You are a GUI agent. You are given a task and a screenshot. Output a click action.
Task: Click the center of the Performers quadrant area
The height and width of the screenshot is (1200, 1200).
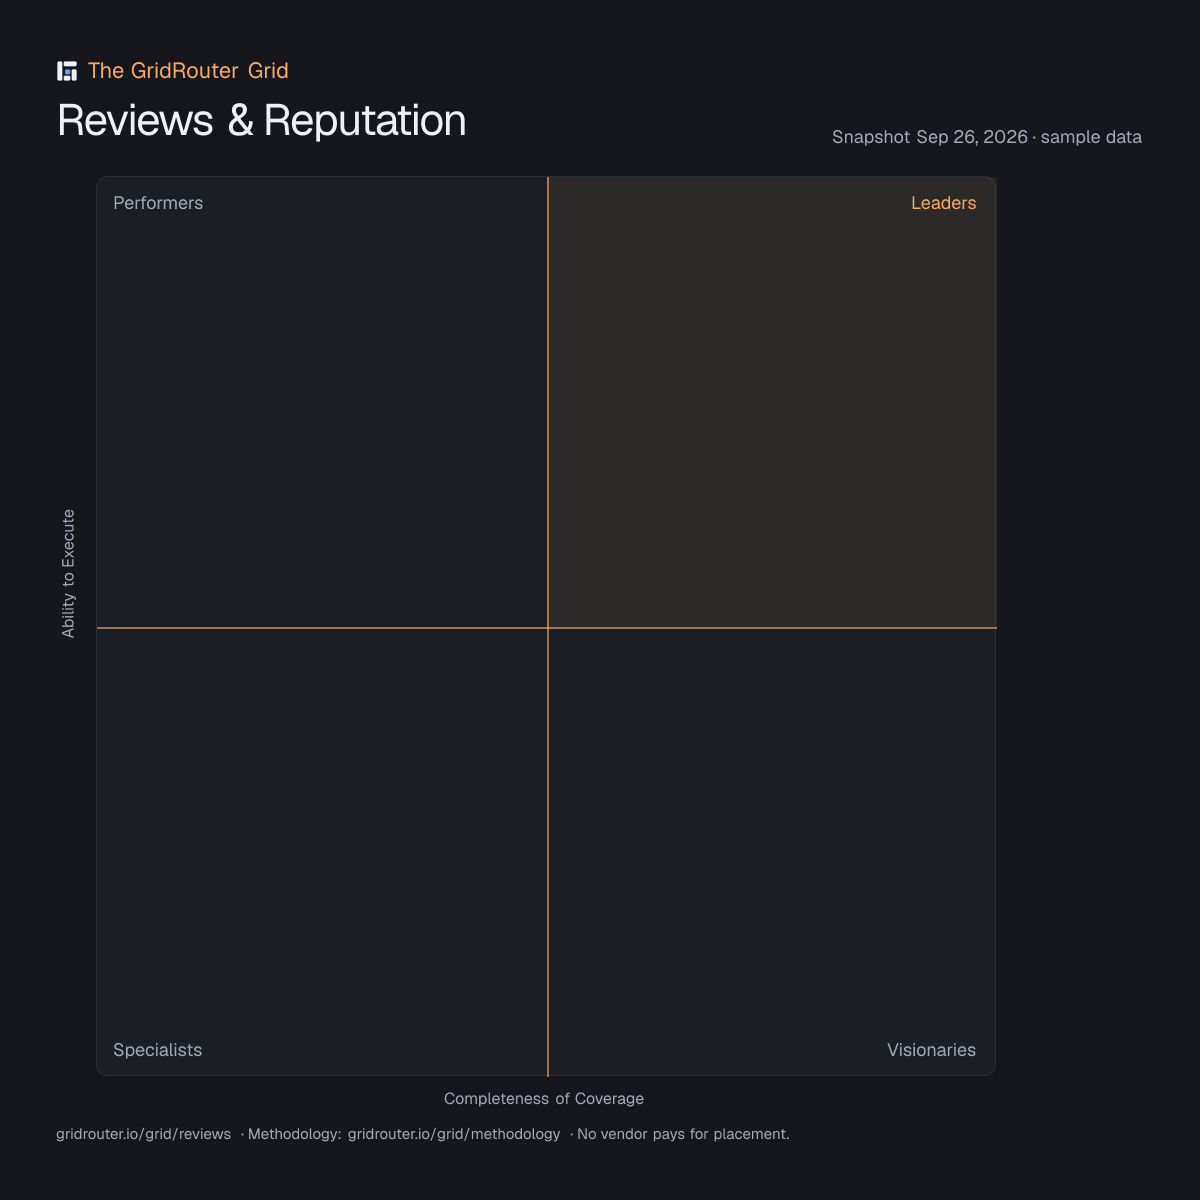(322, 403)
